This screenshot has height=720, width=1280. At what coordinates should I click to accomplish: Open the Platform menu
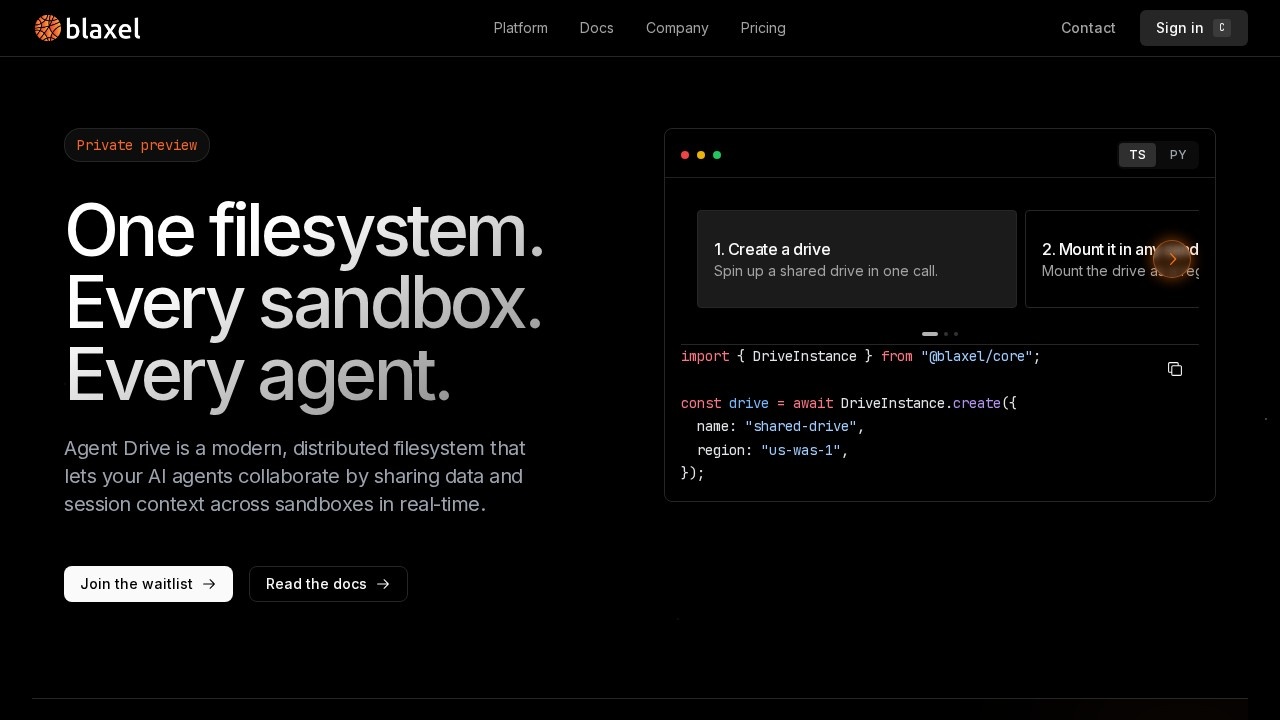coord(521,28)
